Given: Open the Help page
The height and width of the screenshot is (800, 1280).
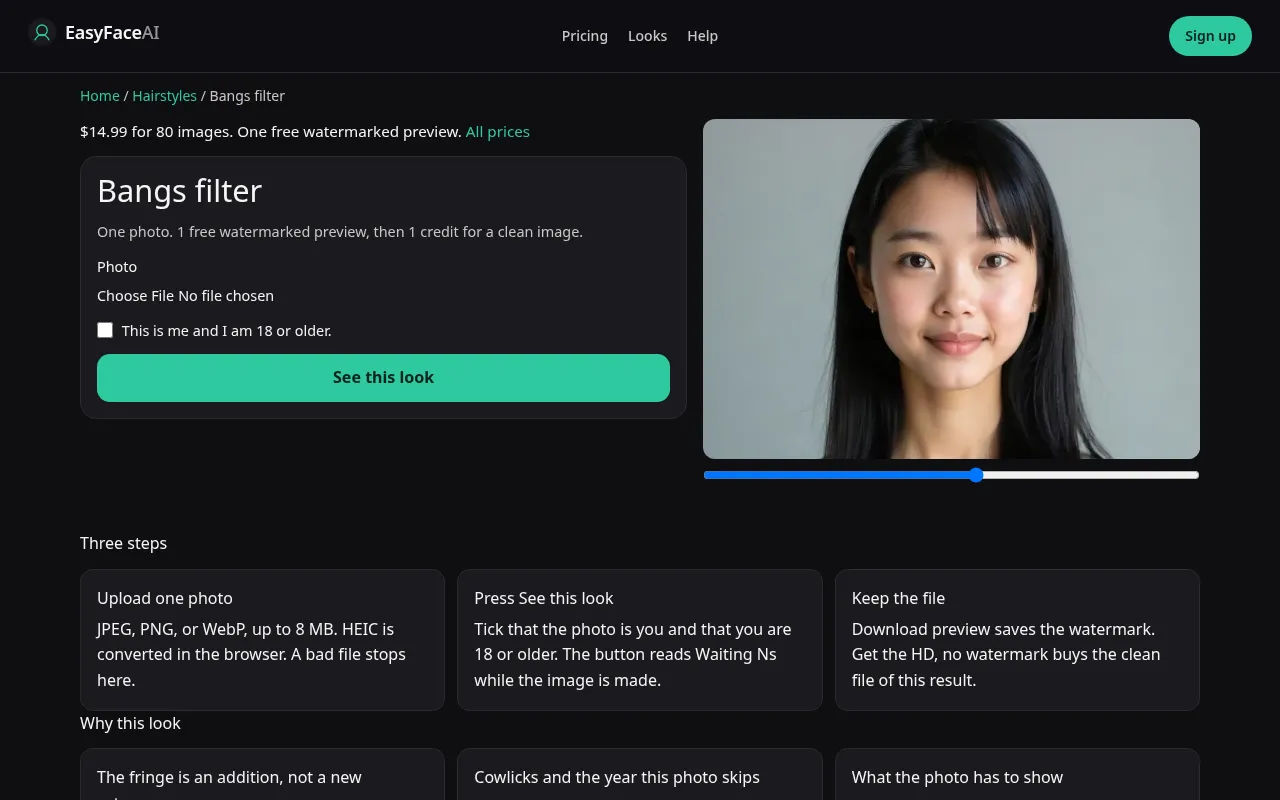Looking at the screenshot, I should pos(702,36).
